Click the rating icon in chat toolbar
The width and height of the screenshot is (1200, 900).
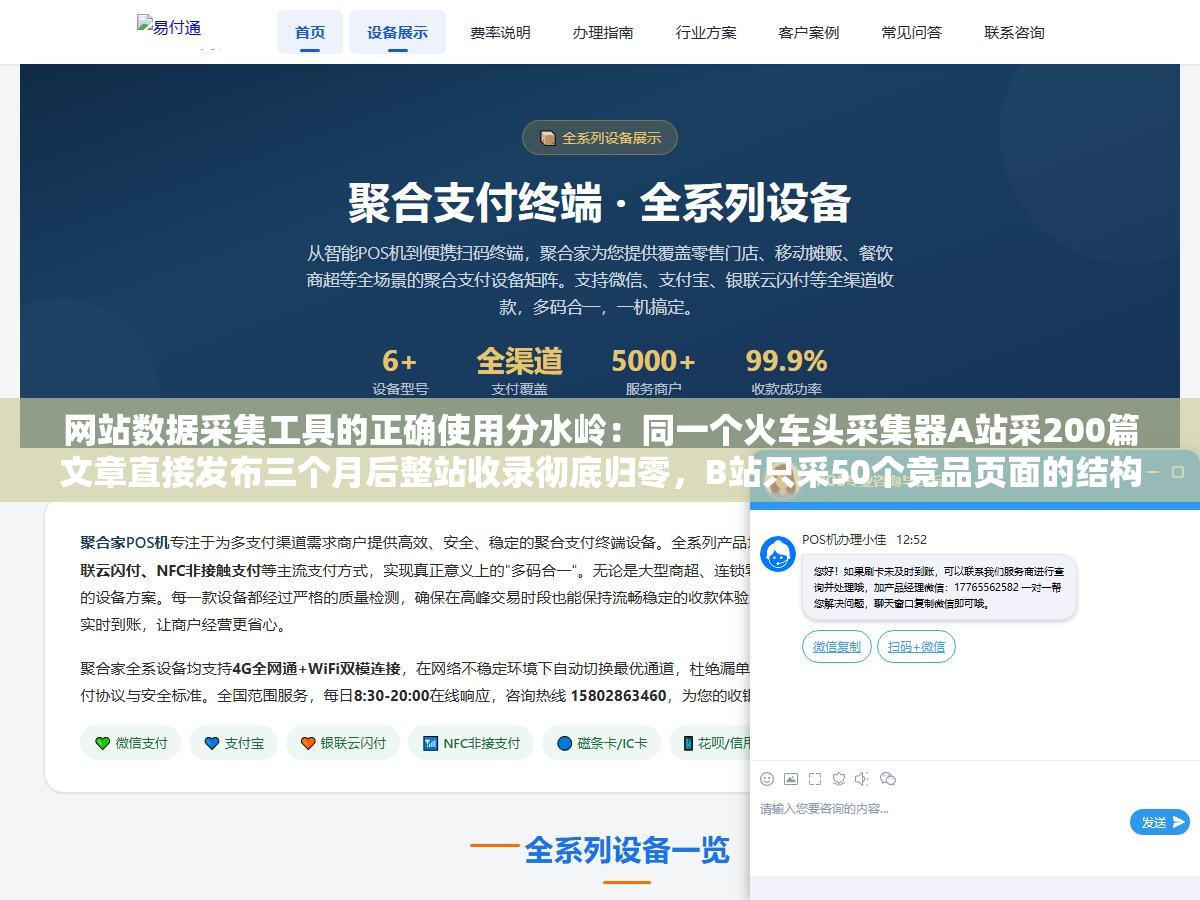coord(839,779)
